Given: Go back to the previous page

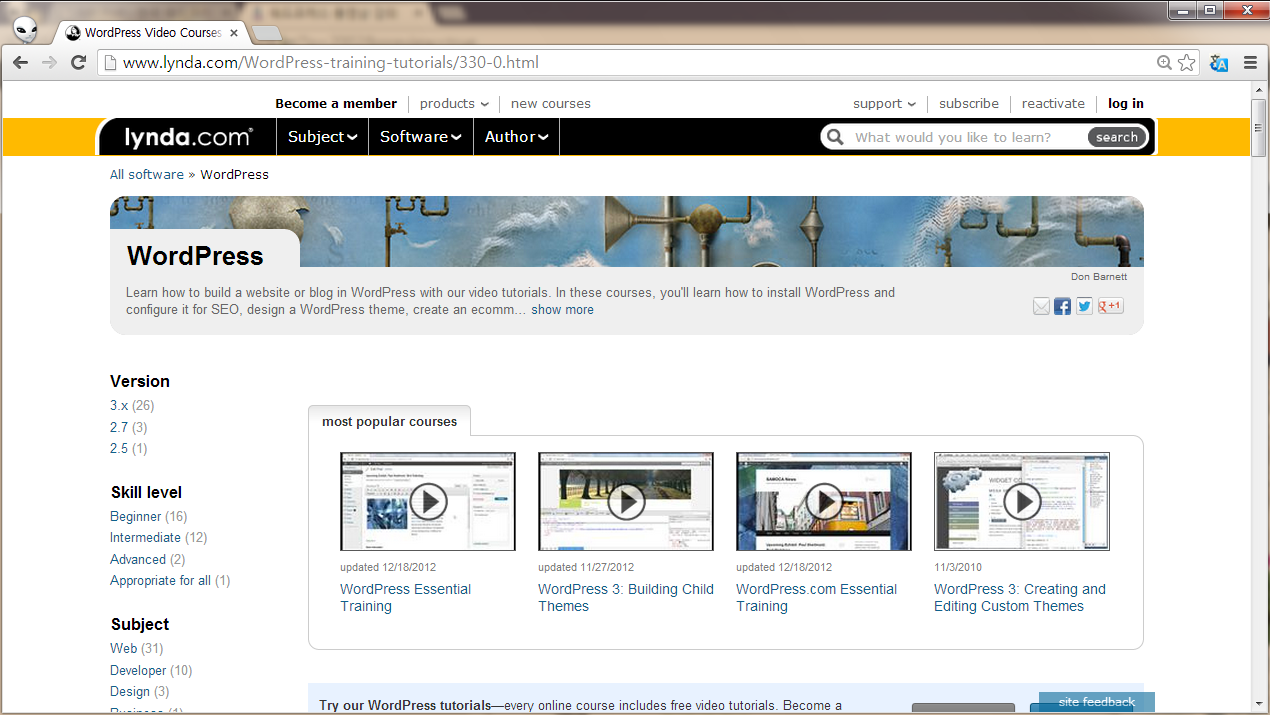Looking at the screenshot, I should [x=20, y=62].
